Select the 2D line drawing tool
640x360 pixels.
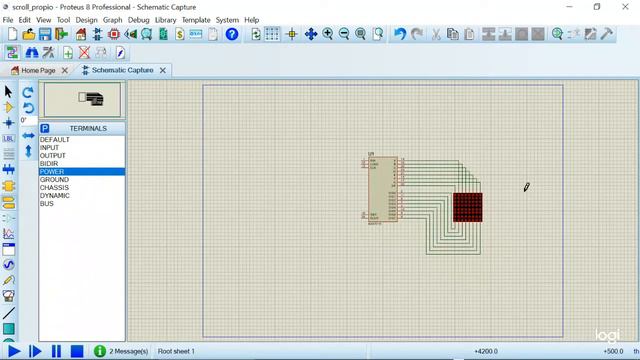tap(8, 313)
